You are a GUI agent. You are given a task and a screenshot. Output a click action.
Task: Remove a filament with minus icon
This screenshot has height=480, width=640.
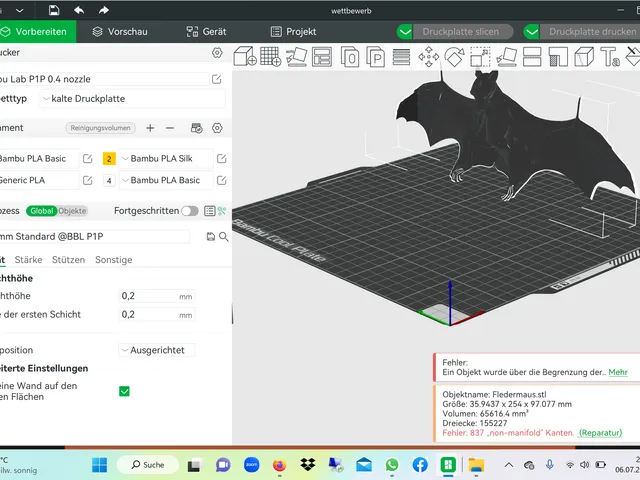point(170,128)
